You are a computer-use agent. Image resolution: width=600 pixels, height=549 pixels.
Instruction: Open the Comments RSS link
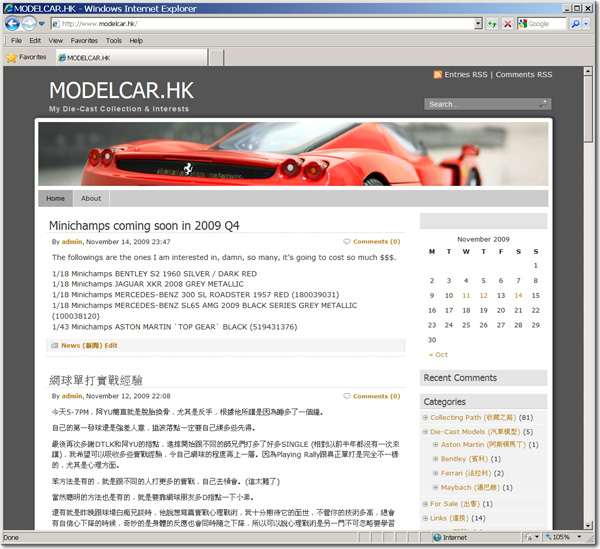[x=524, y=75]
